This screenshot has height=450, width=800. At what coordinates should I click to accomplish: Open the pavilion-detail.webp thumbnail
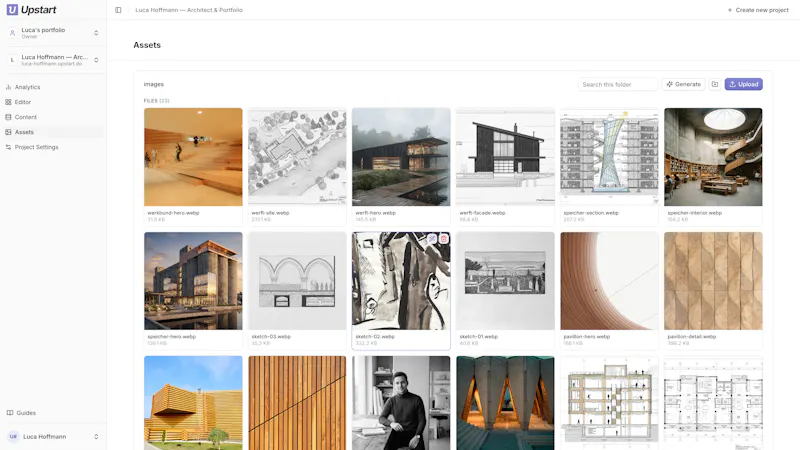[713, 281]
